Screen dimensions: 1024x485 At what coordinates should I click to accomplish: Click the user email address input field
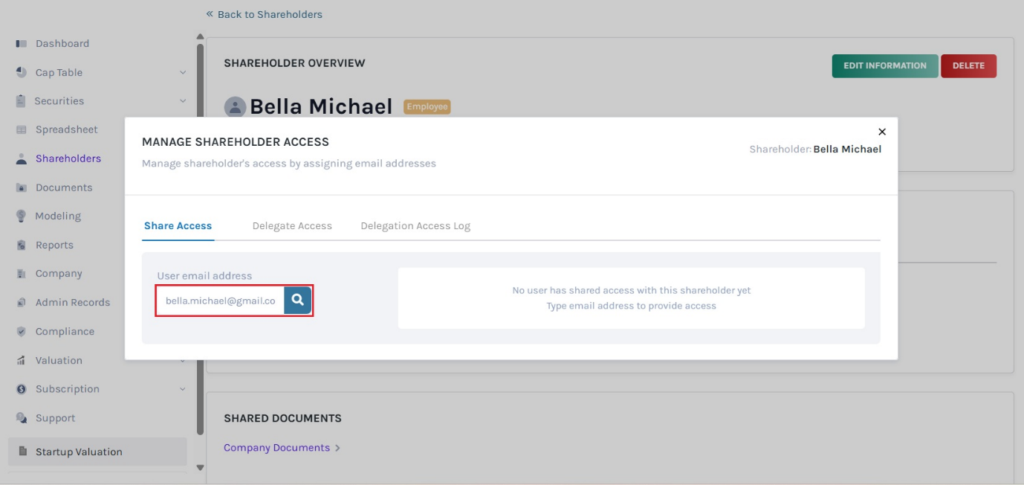pyautogui.click(x=220, y=300)
